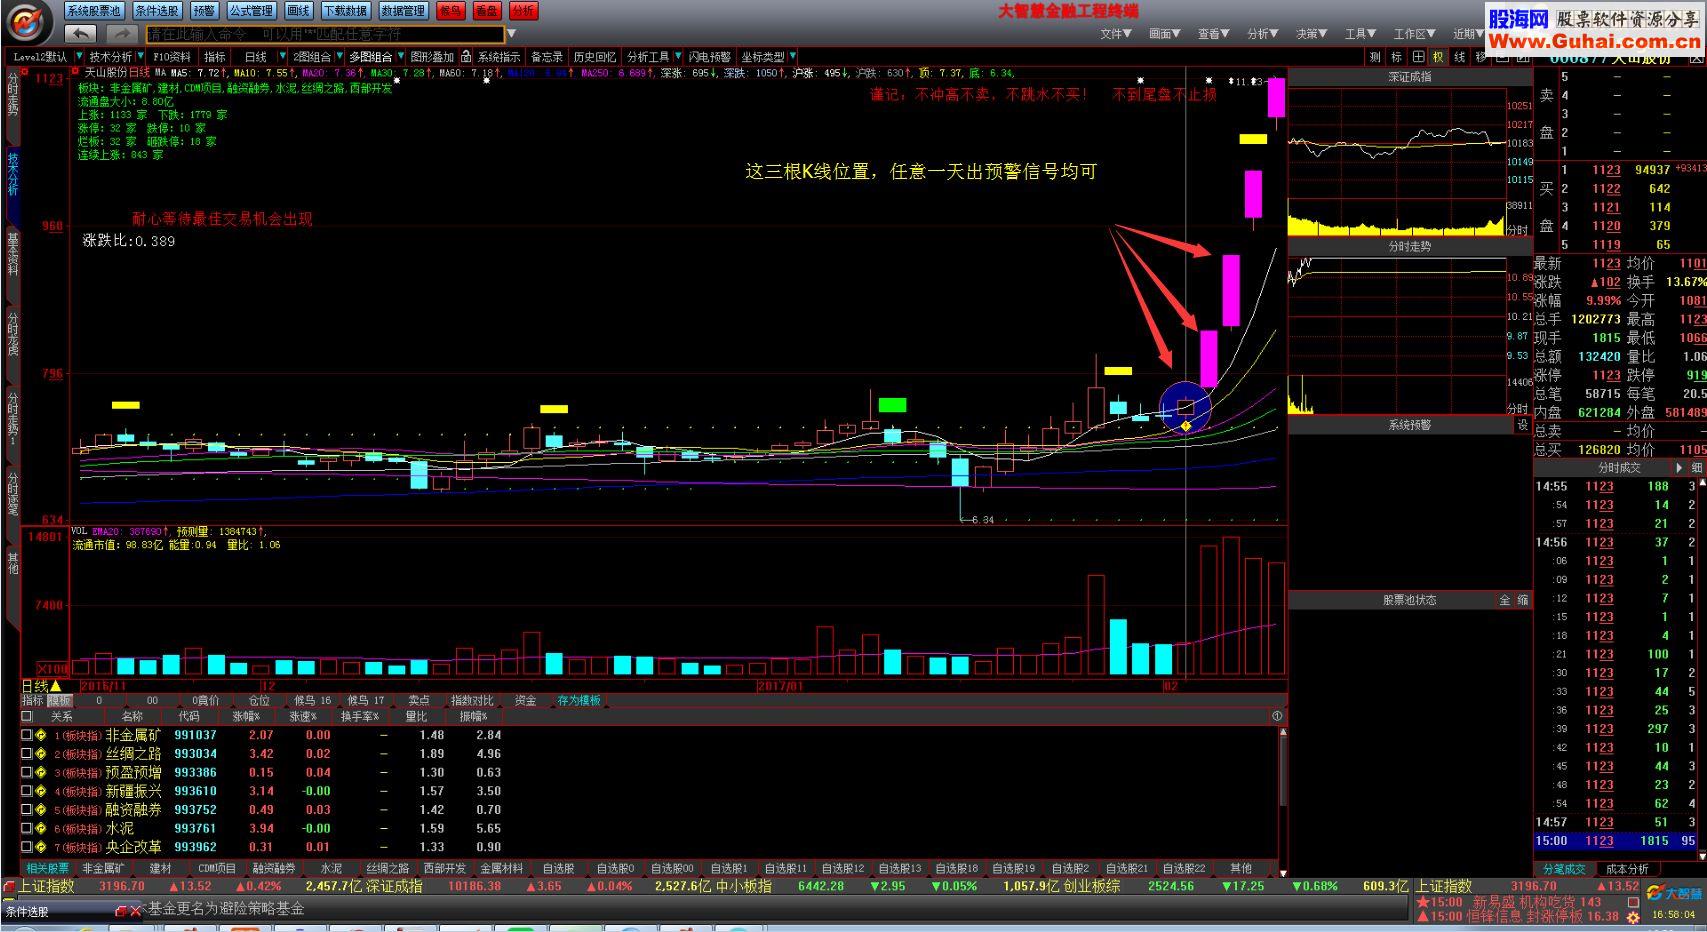The height and width of the screenshot is (932, 1707).
Task: Select the 技术分析 left sidebar tab
Action: 13,173
